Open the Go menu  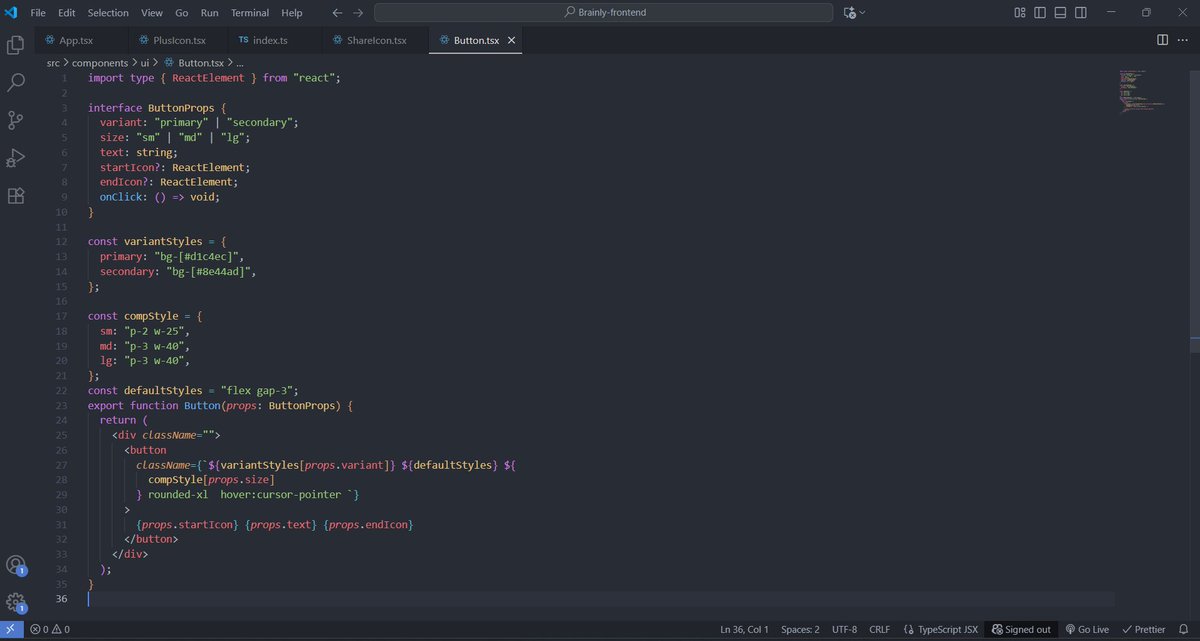point(181,13)
